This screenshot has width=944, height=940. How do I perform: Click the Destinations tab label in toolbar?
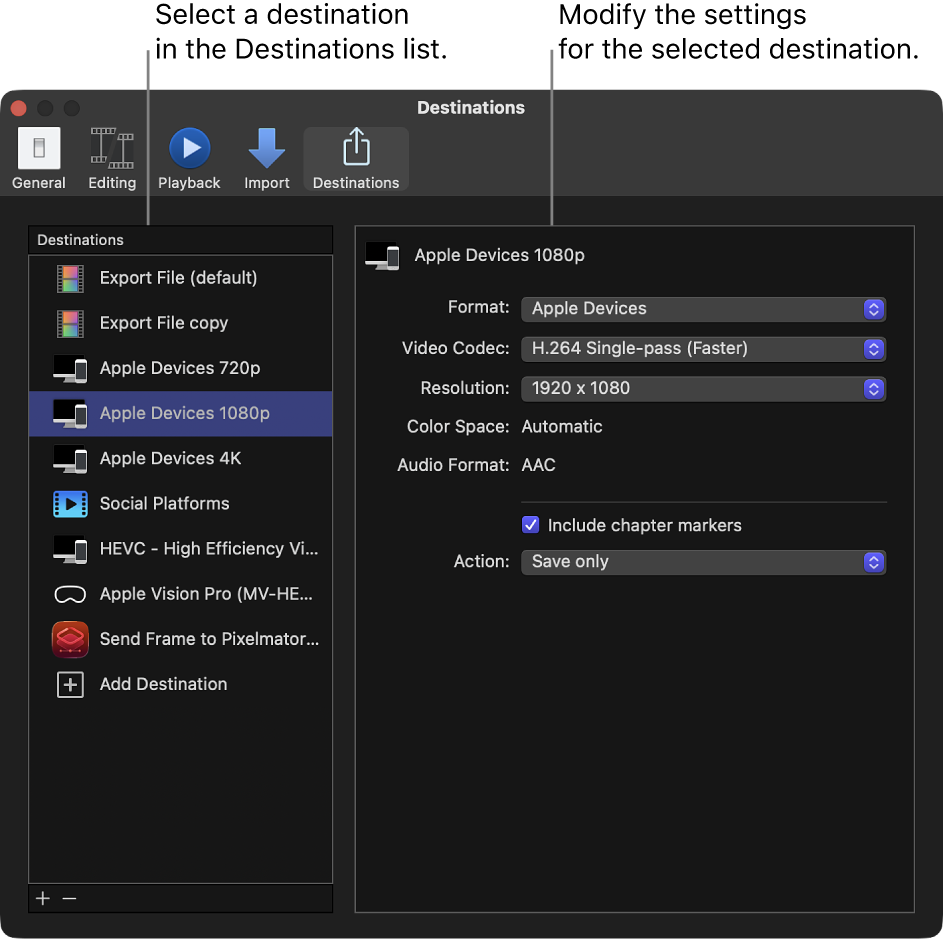[356, 183]
